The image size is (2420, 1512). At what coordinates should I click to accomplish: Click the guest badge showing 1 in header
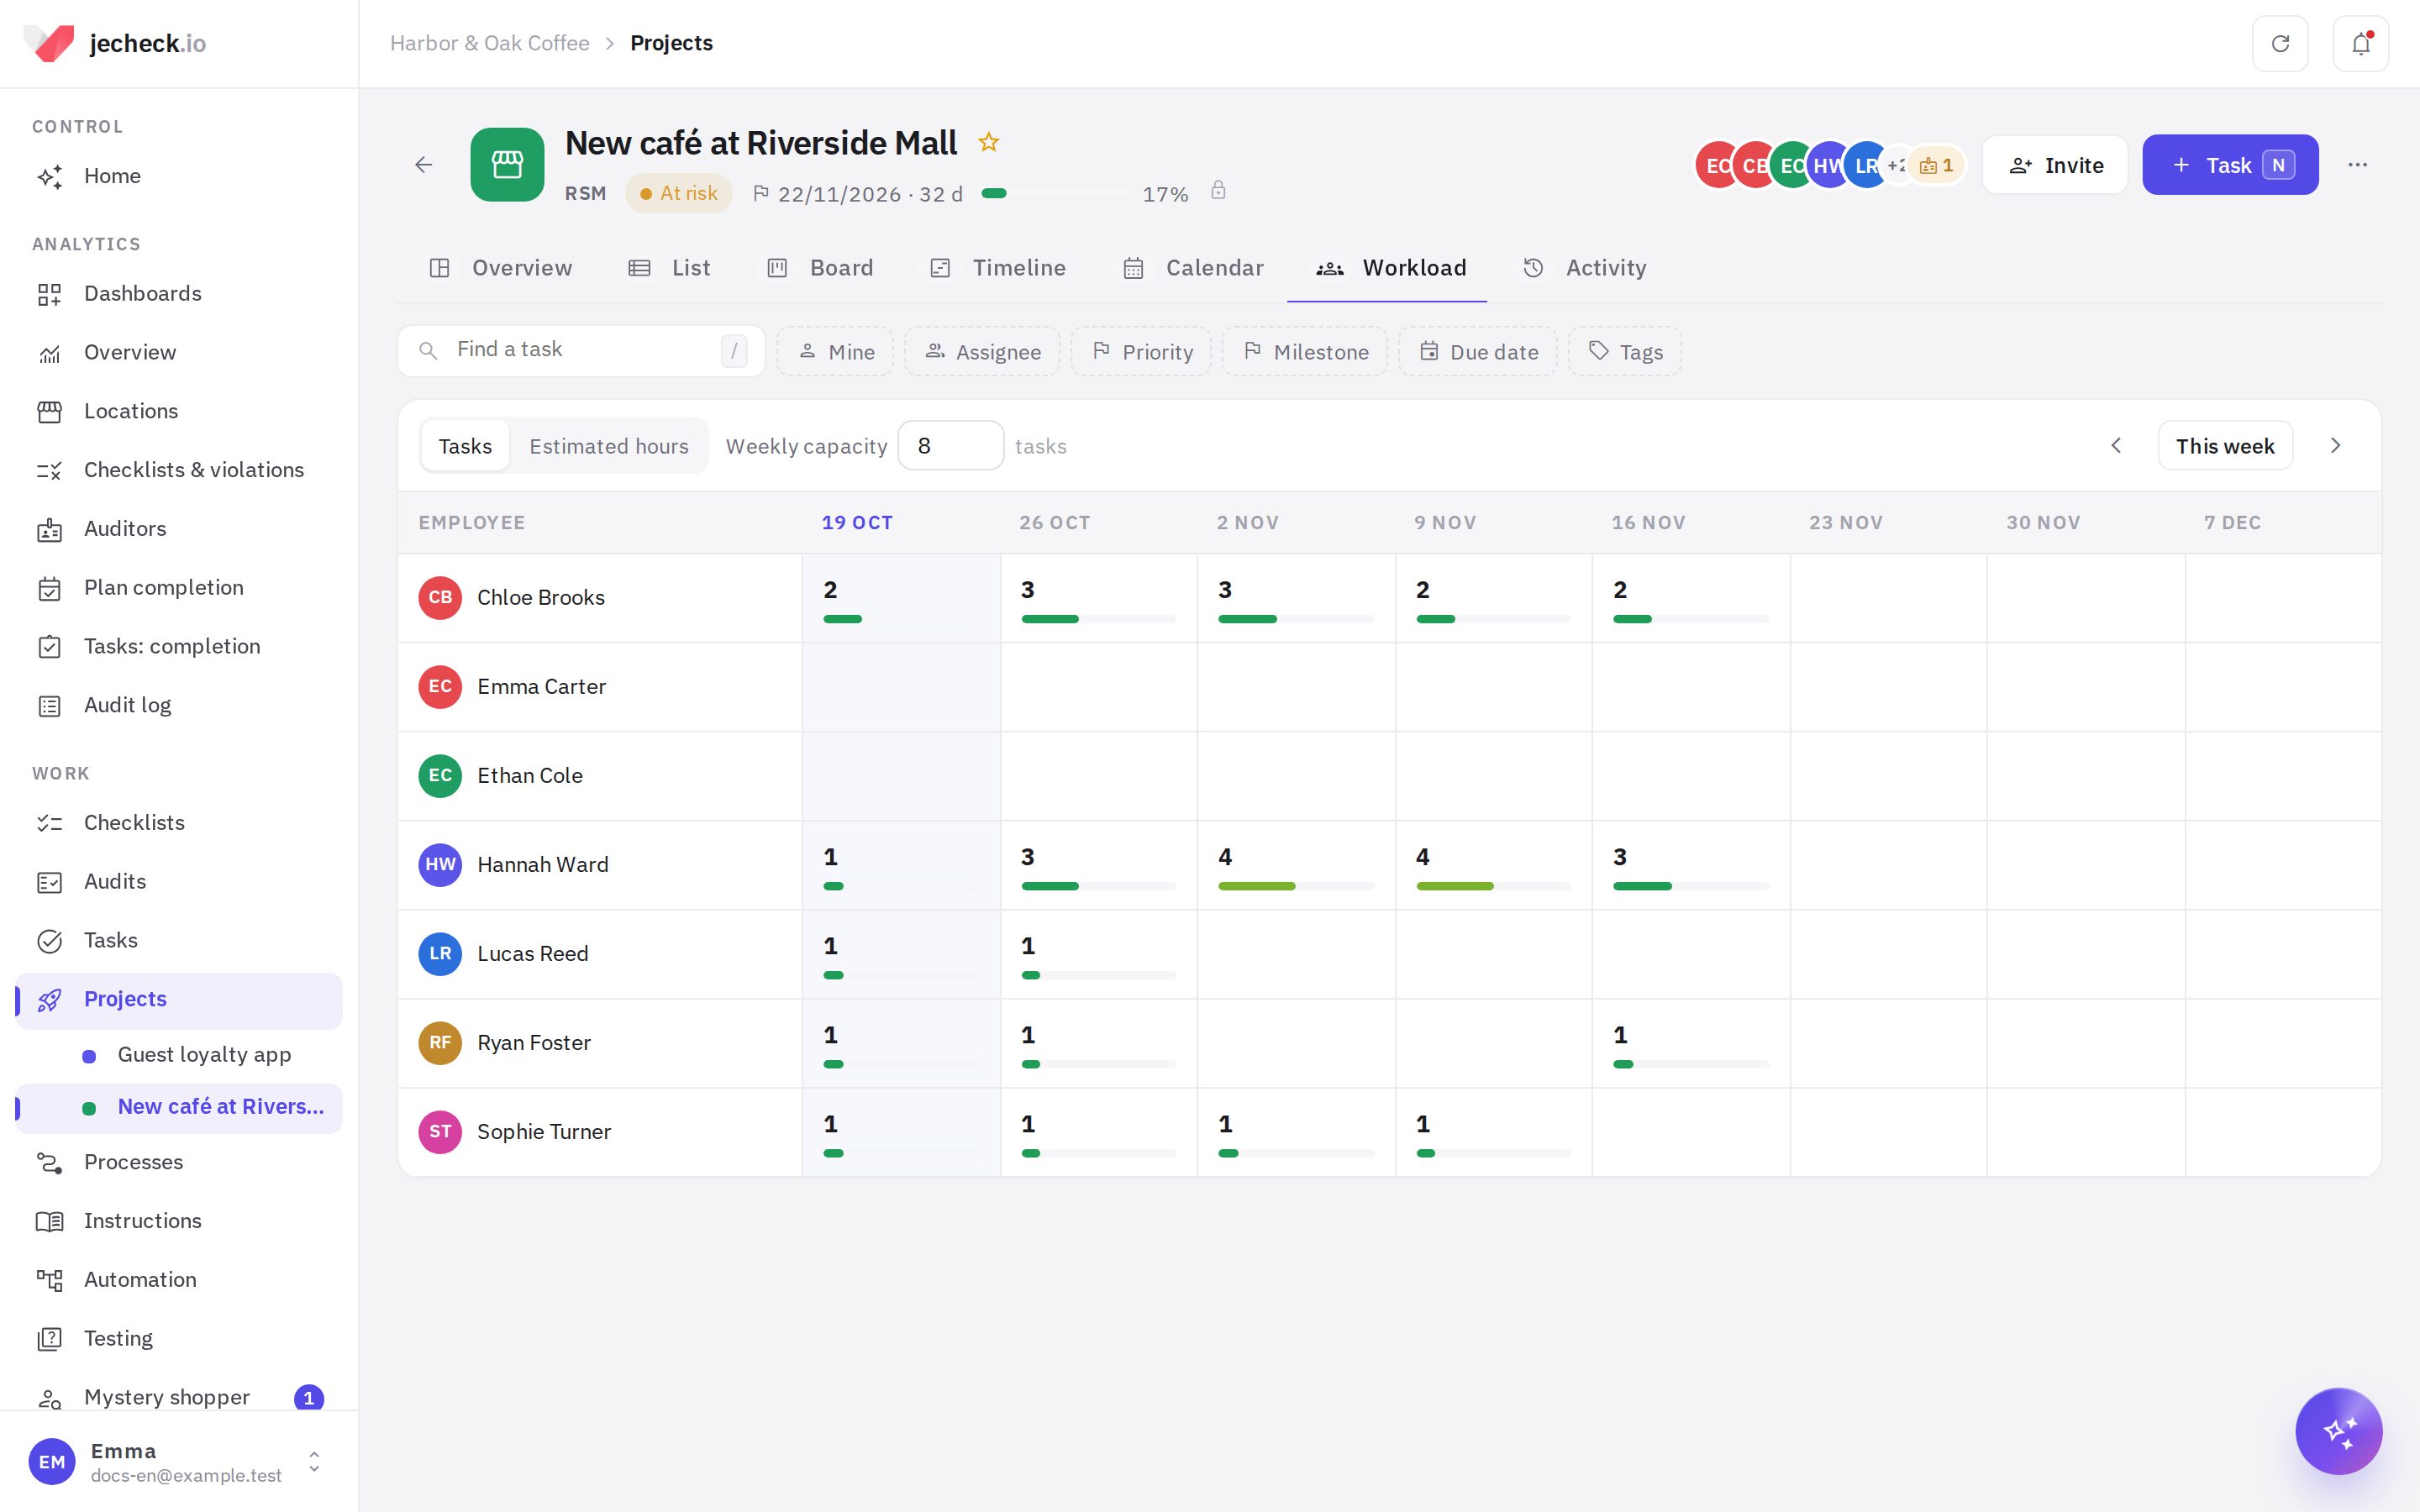[1936, 166]
